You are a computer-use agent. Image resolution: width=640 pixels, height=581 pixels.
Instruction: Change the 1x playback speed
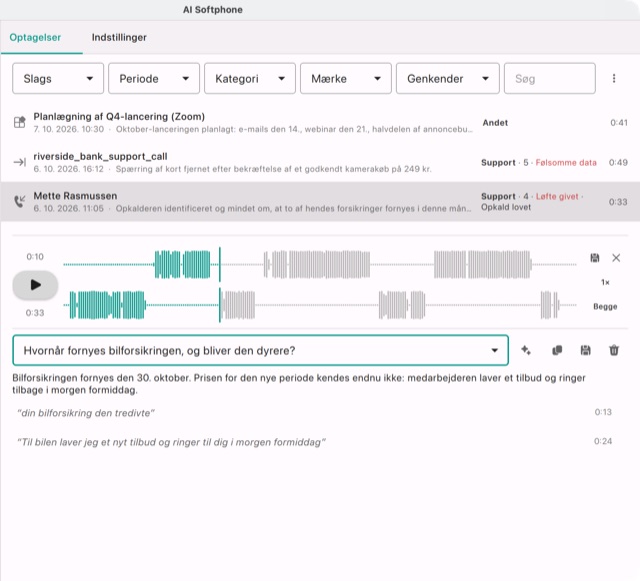(x=605, y=282)
